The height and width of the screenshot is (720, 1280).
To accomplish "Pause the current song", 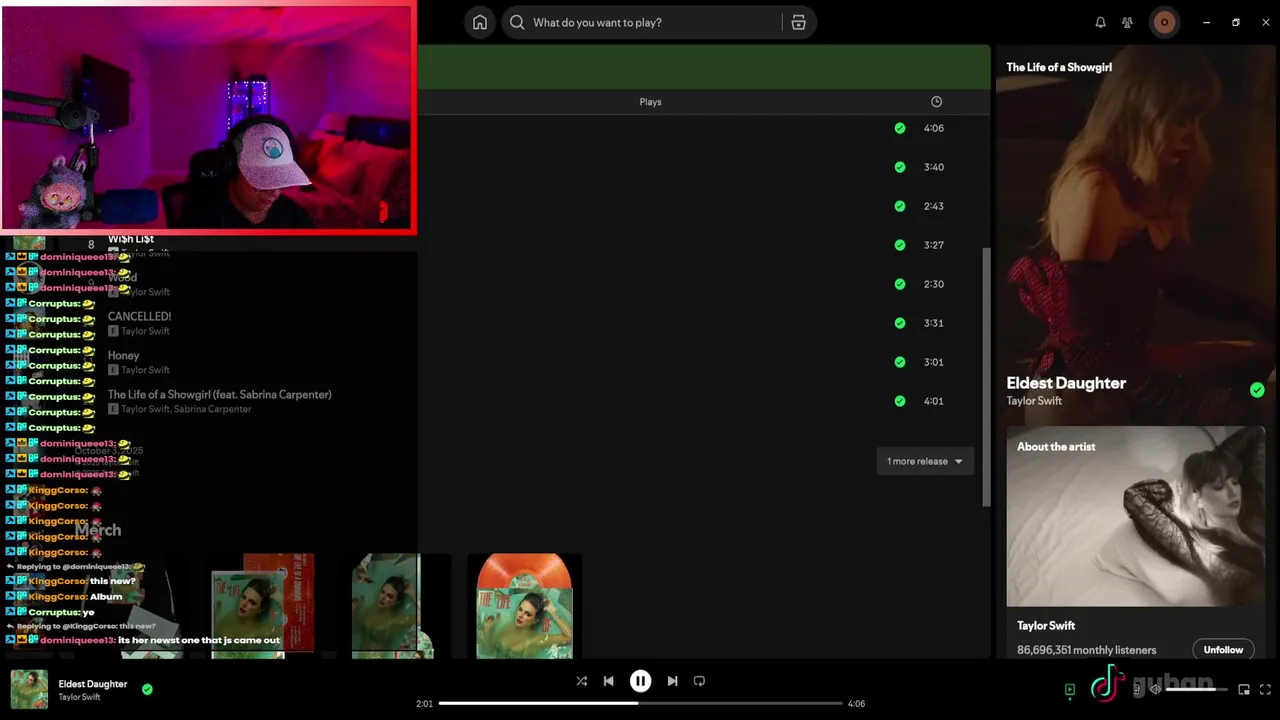I will [640, 681].
